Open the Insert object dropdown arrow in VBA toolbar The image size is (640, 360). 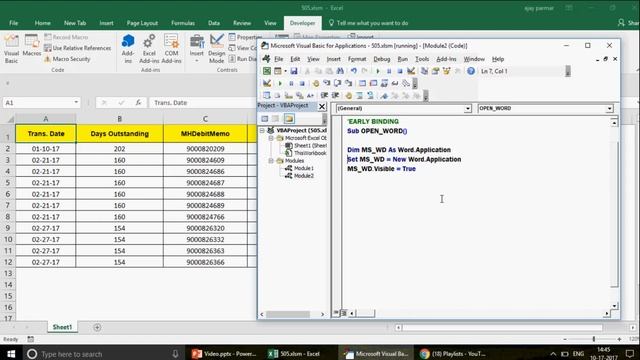pos(285,71)
